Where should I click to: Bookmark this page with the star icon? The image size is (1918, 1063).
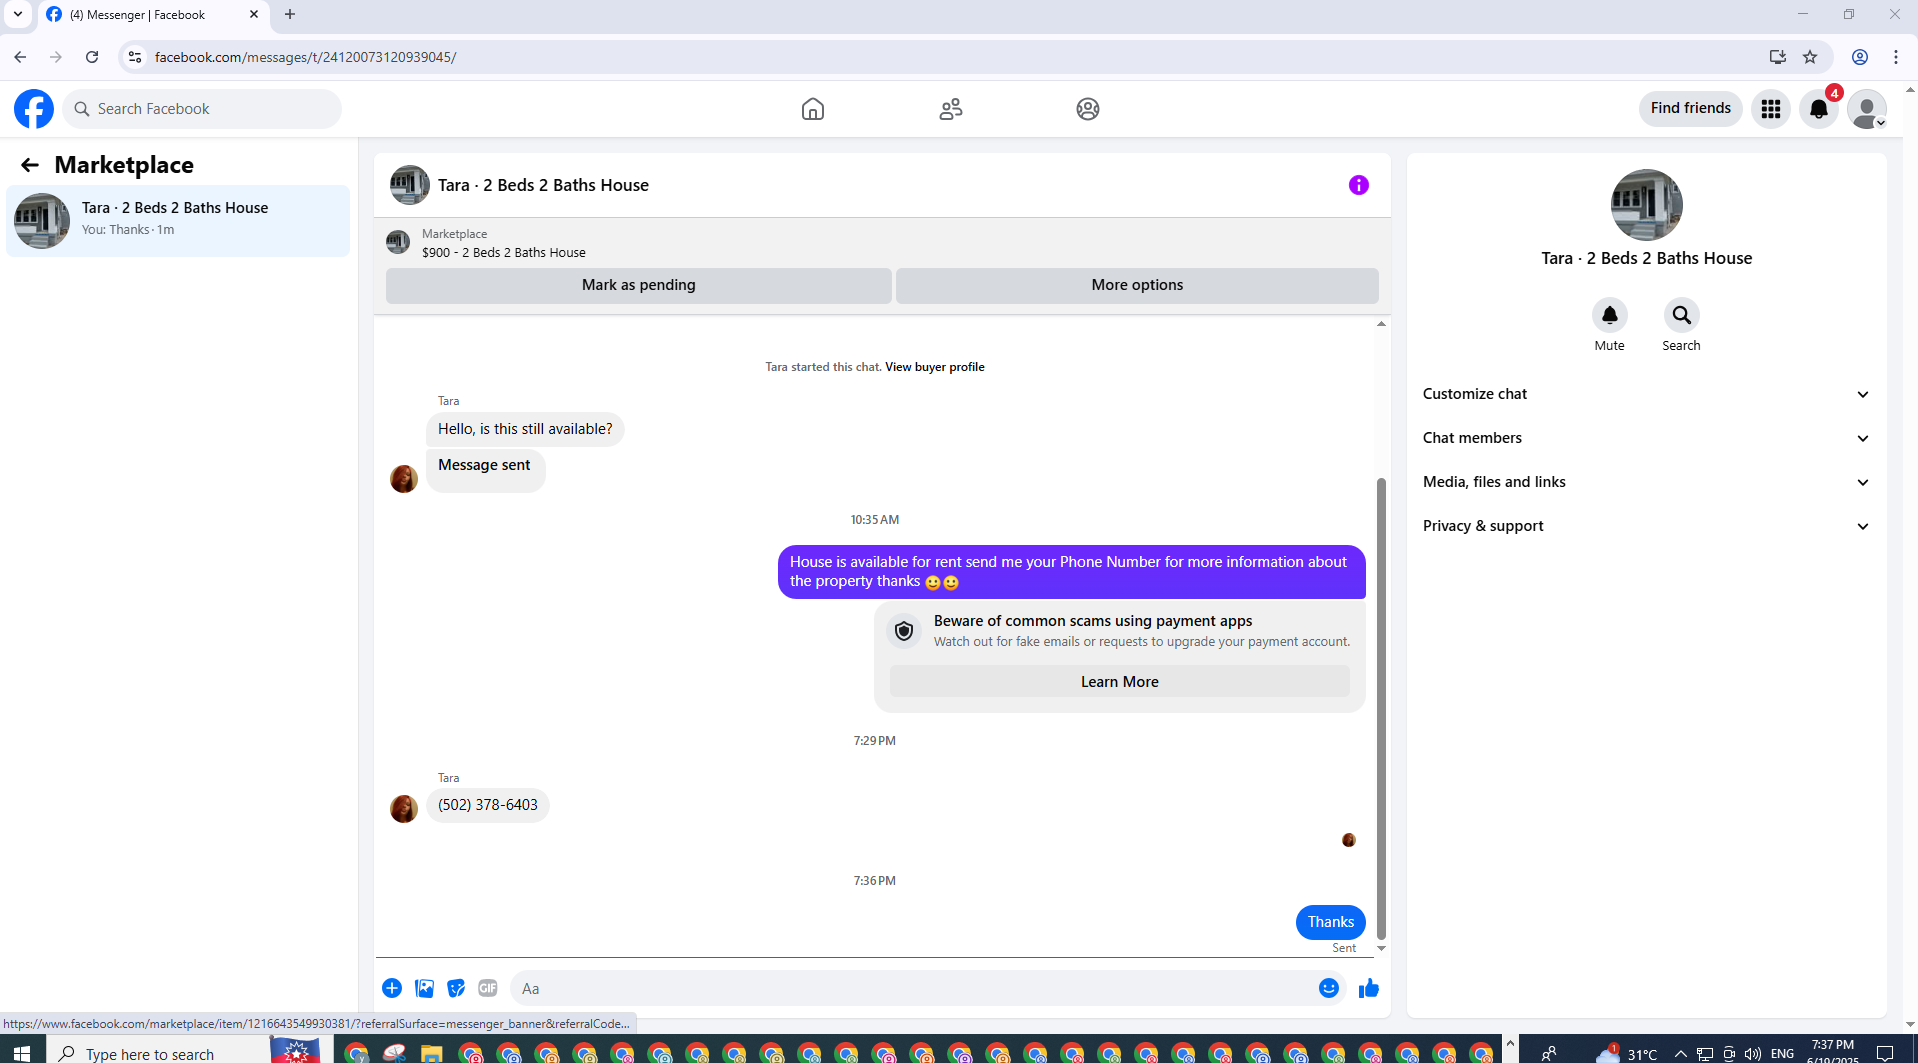1810,57
